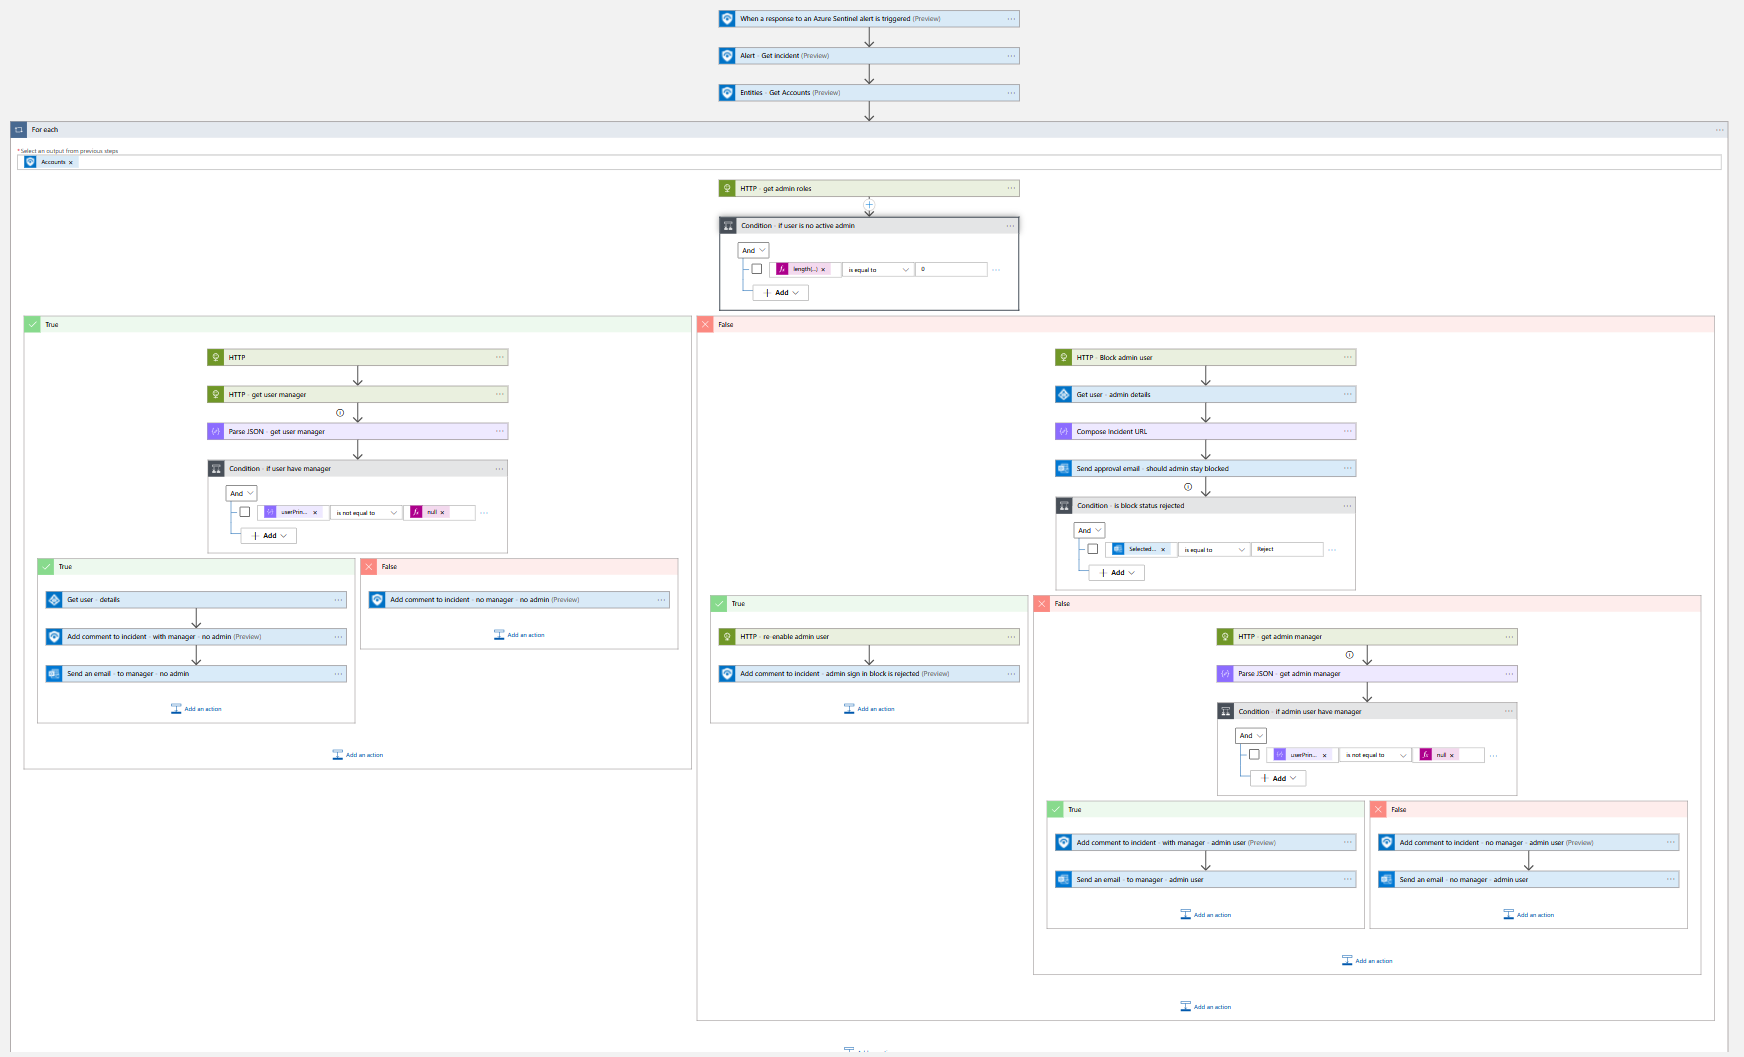Open the ellipsis menu of Compose Incident URL
The image size is (1744, 1057).
tap(1348, 431)
